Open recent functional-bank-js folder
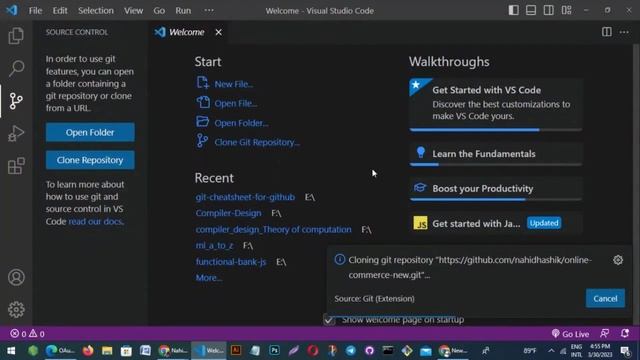This screenshot has width=640, height=360. tap(231, 262)
